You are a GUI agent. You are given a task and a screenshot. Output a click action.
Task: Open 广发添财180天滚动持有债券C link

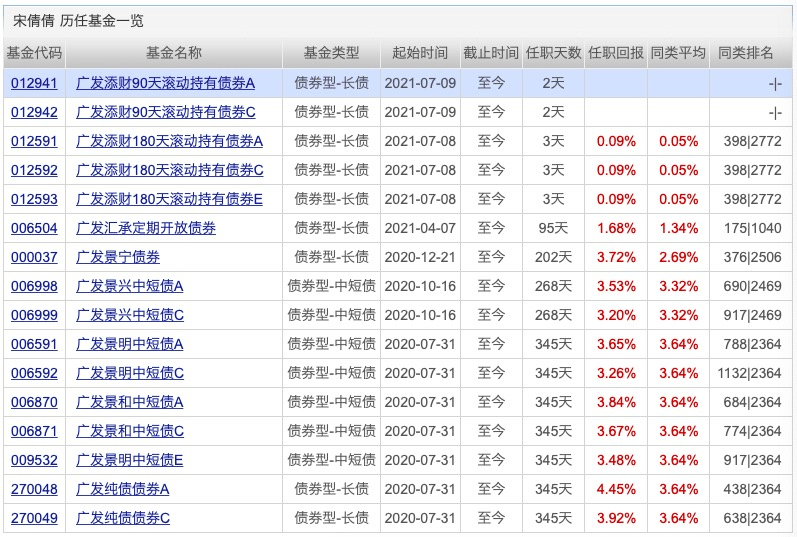click(x=169, y=170)
